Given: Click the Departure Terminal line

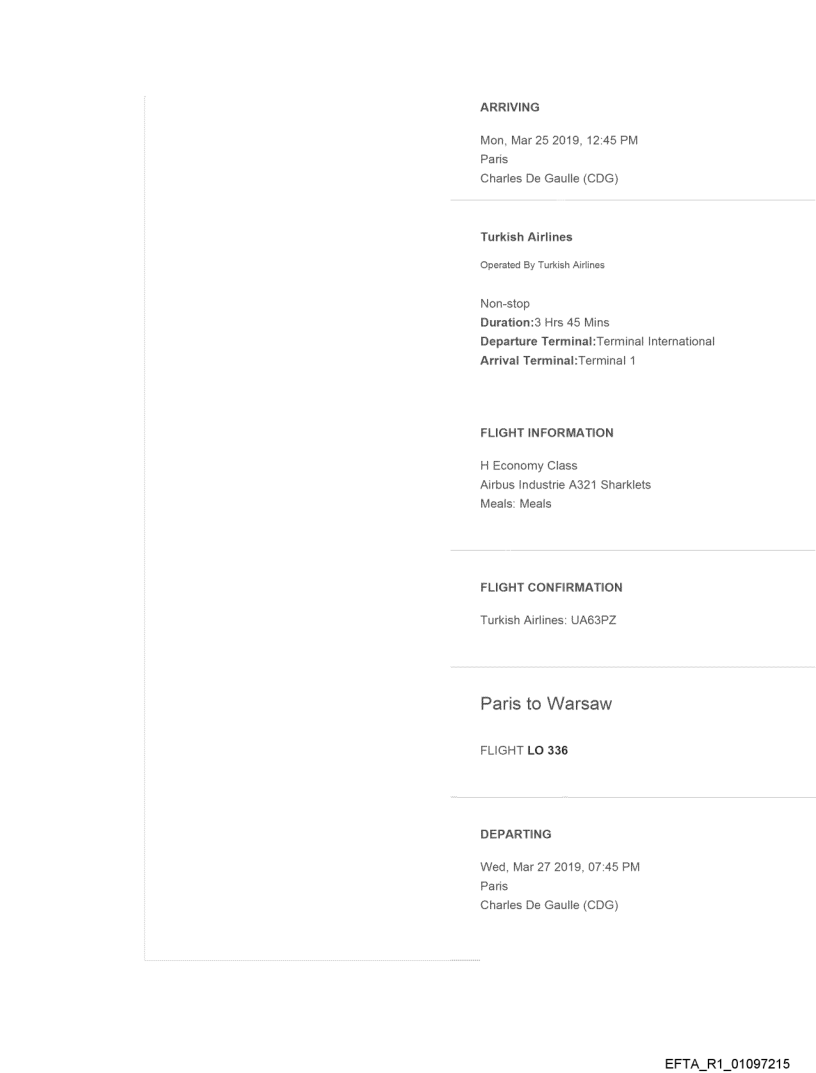Looking at the screenshot, I should (x=597, y=341).
